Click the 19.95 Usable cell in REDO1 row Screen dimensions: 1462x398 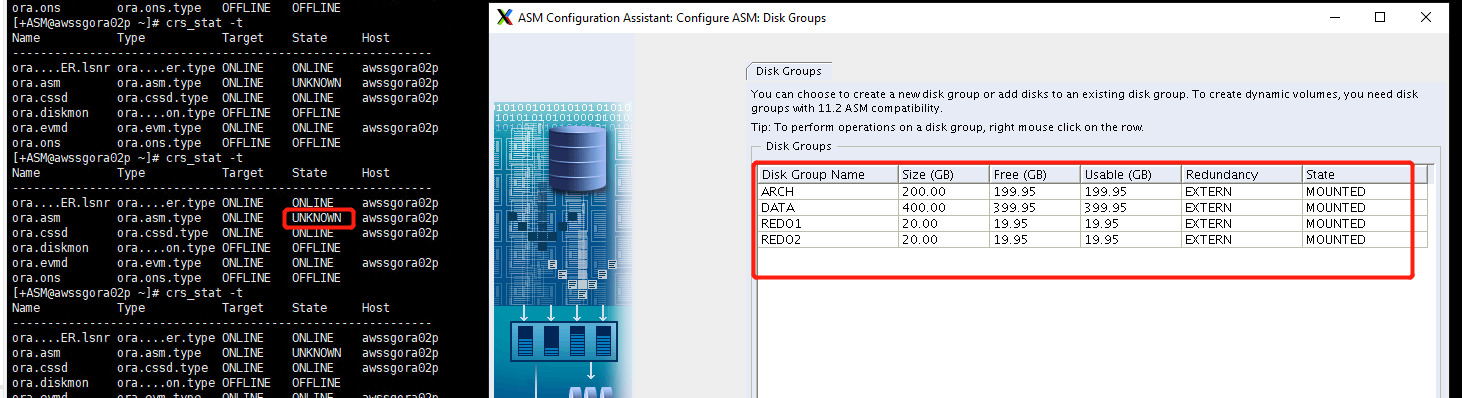1131,223
